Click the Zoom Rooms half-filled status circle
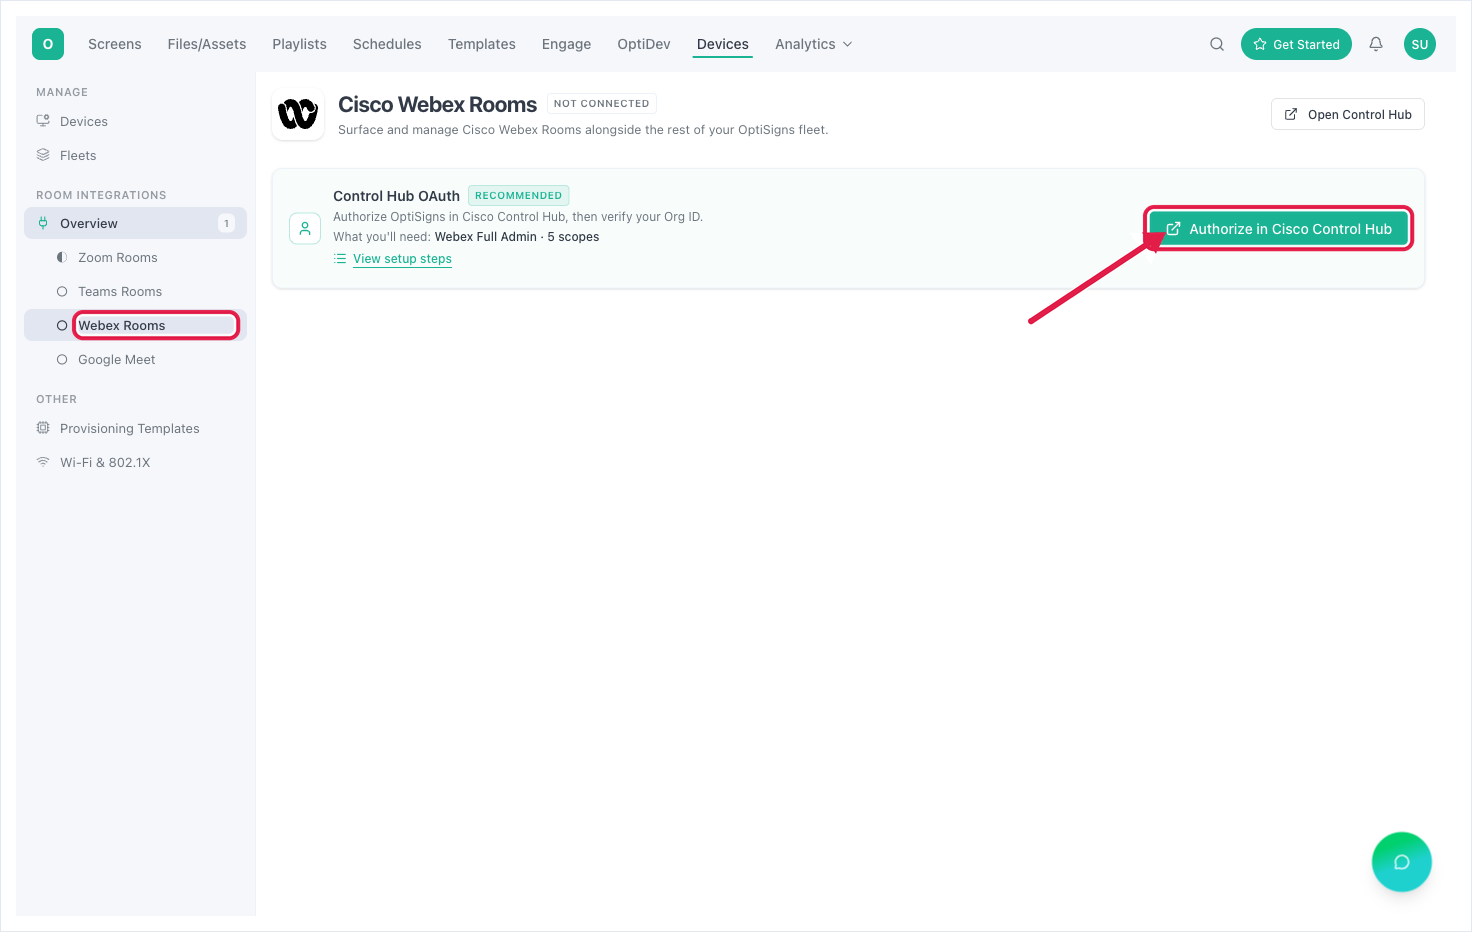Screen dimensions: 1472x932 point(62,257)
